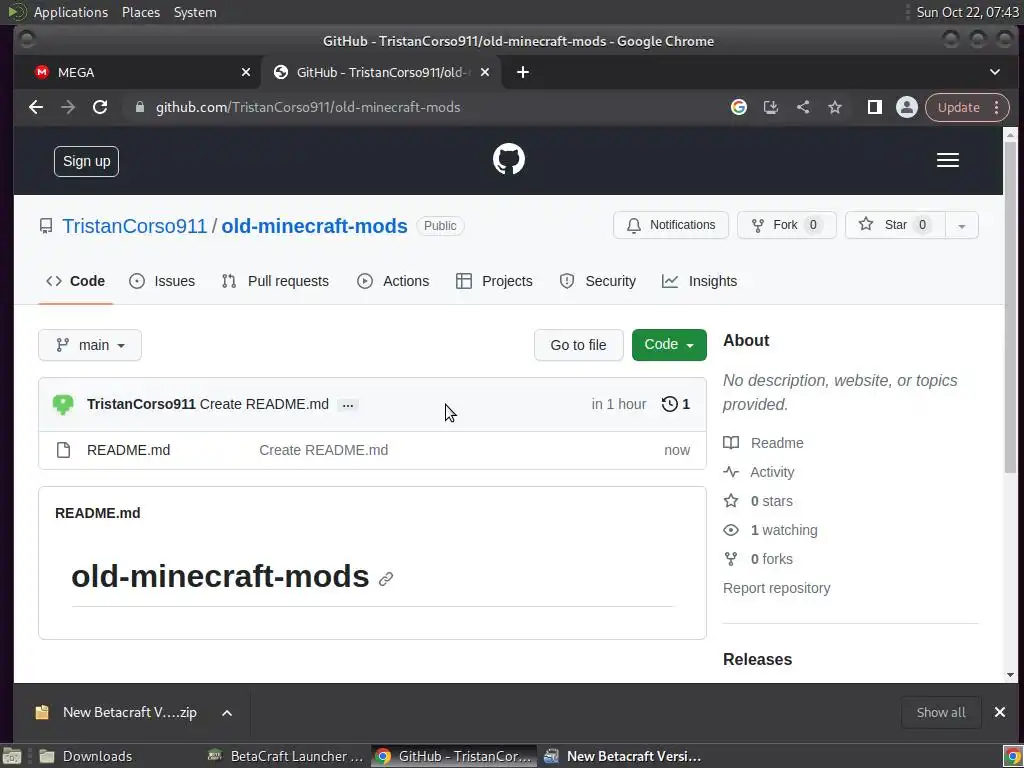Viewport: 1024px width, 768px height.
Task: Open the tab search chevron in Chrome
Action: click(995, 72)
